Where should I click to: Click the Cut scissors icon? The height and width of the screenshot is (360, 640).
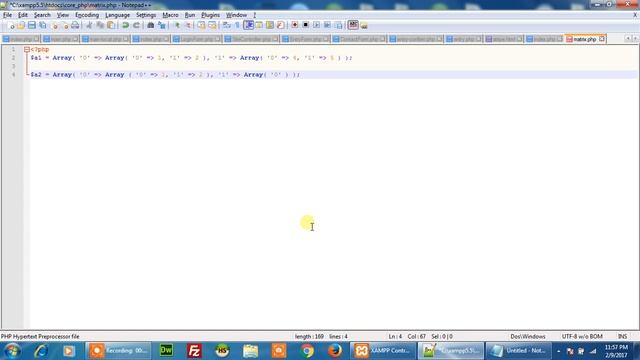(x=89, y=25)
